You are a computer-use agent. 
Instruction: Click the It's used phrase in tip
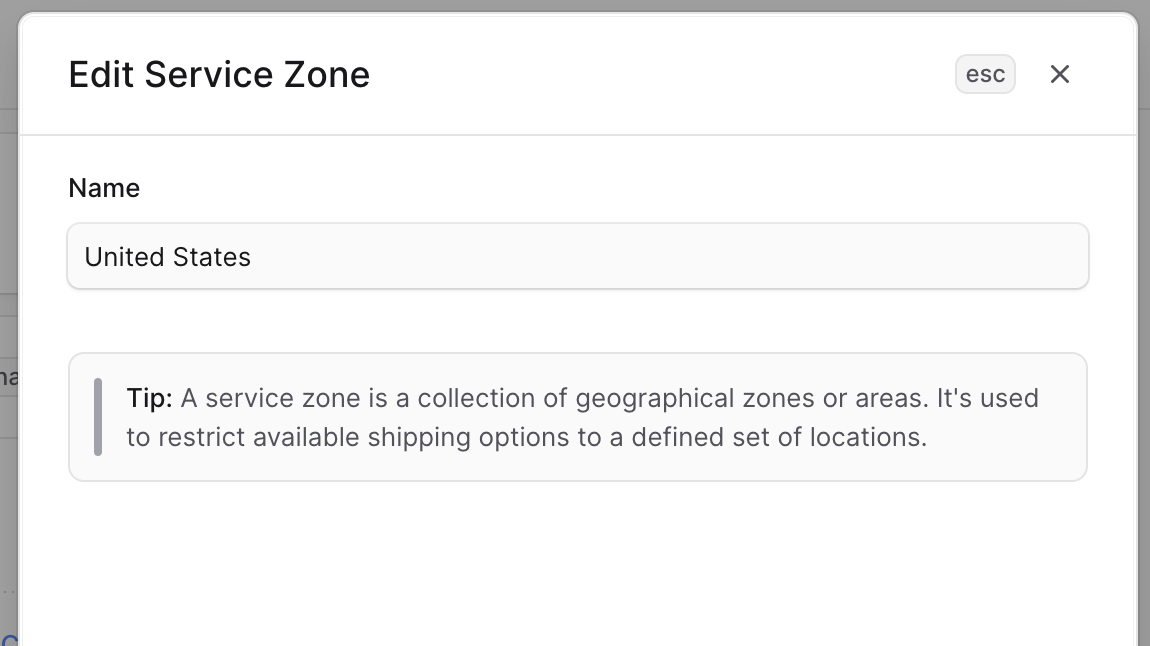987,398
